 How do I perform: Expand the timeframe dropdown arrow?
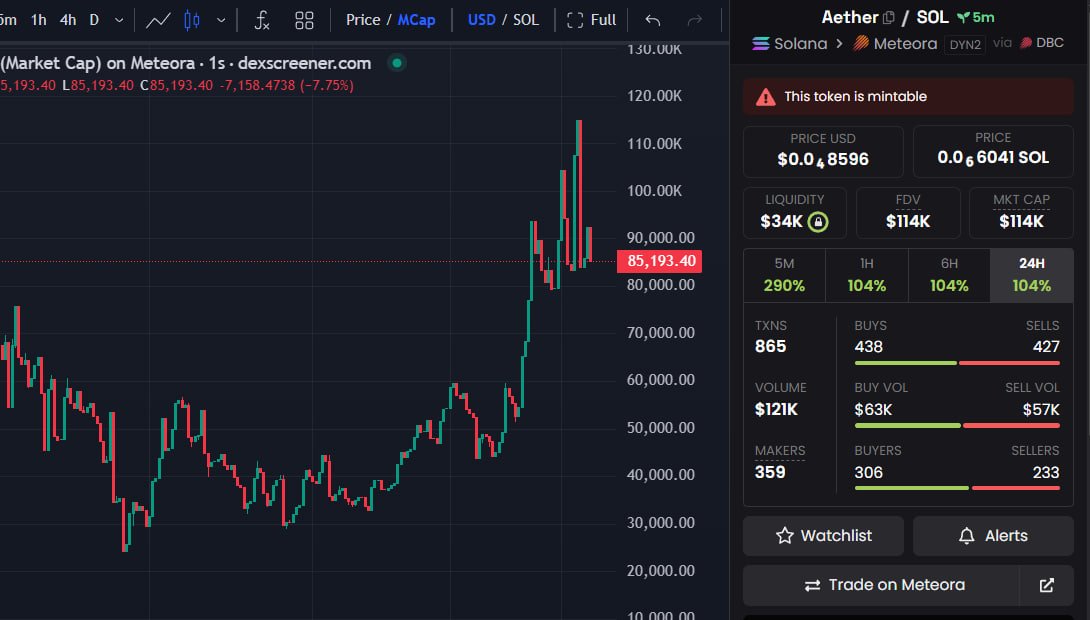coord(119,20)
